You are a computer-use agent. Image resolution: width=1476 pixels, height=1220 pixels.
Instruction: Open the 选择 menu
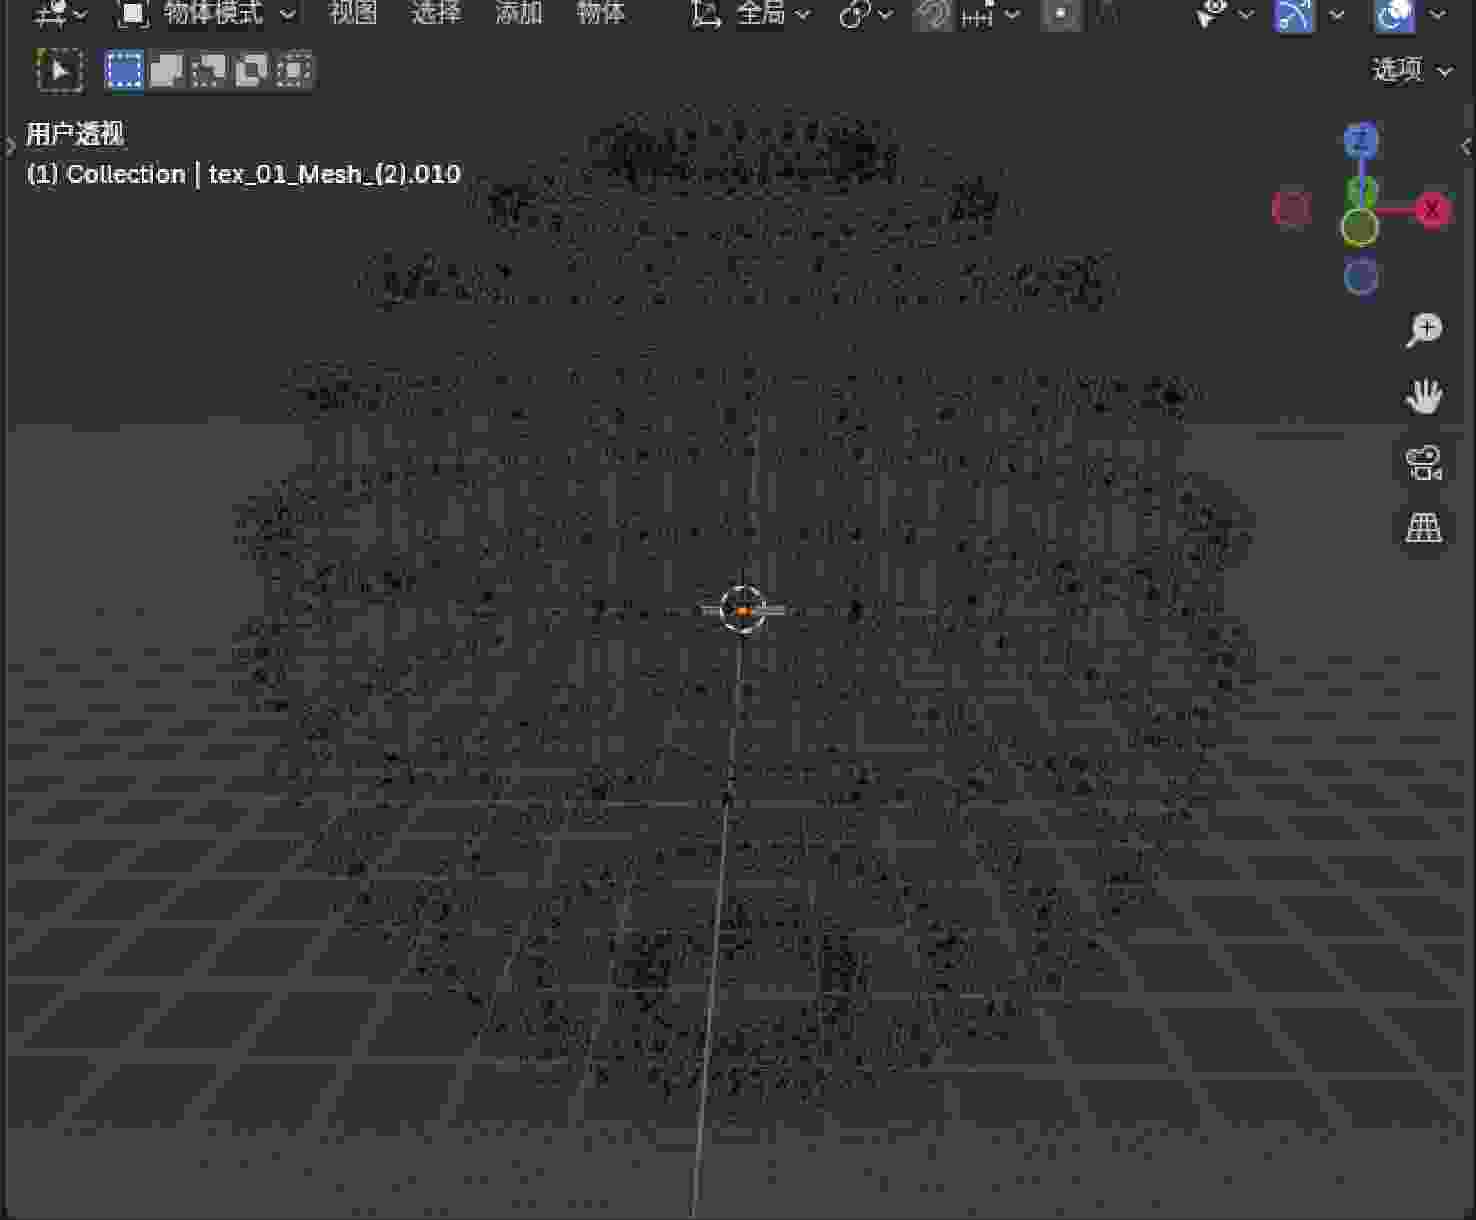436,14
